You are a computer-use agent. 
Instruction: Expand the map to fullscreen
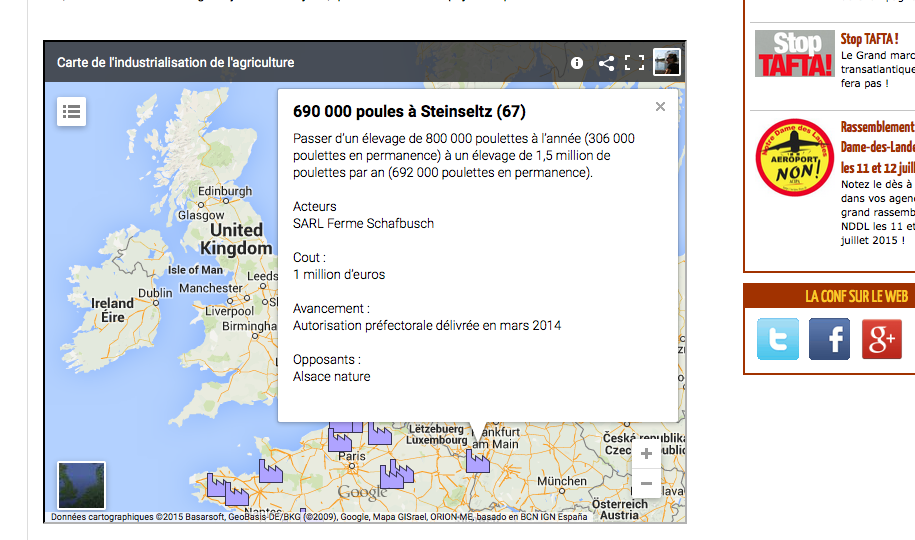tap(634, 63)
